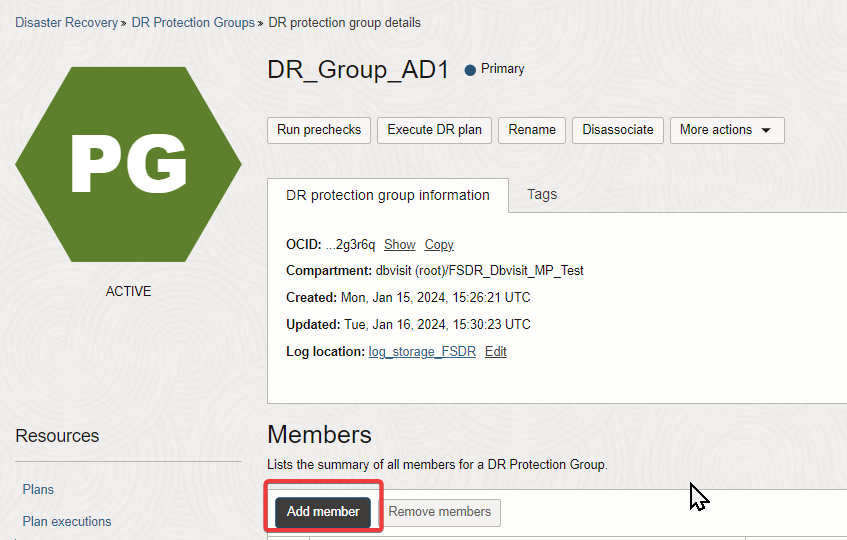Go to DR Protection Groups breadcrumb

tap(193, 23)
